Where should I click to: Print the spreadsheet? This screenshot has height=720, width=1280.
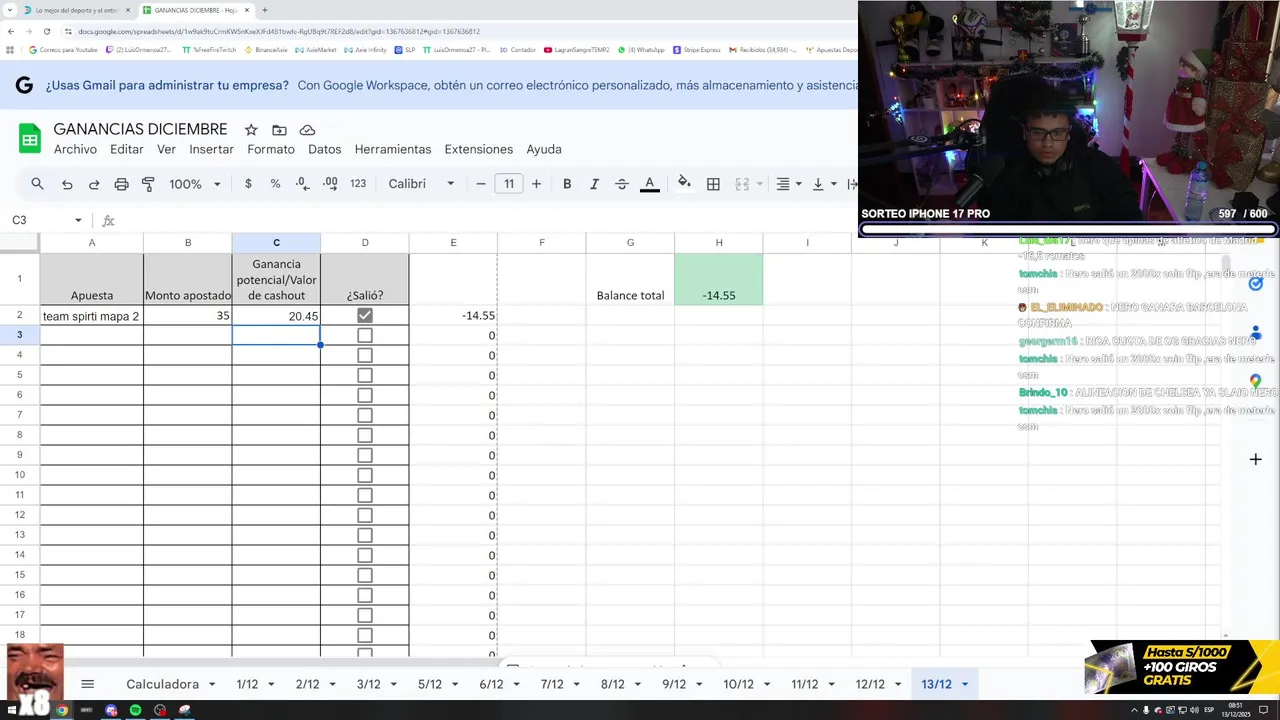pos(121,184)
